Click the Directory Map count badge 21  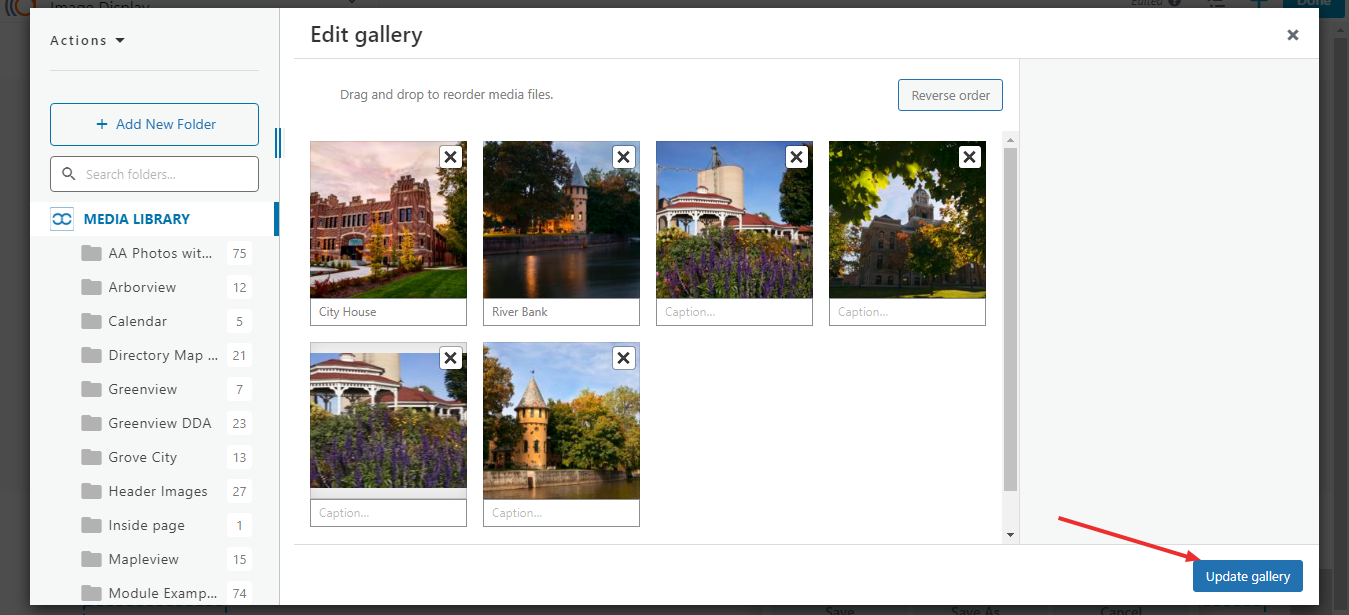click(239, 355)
